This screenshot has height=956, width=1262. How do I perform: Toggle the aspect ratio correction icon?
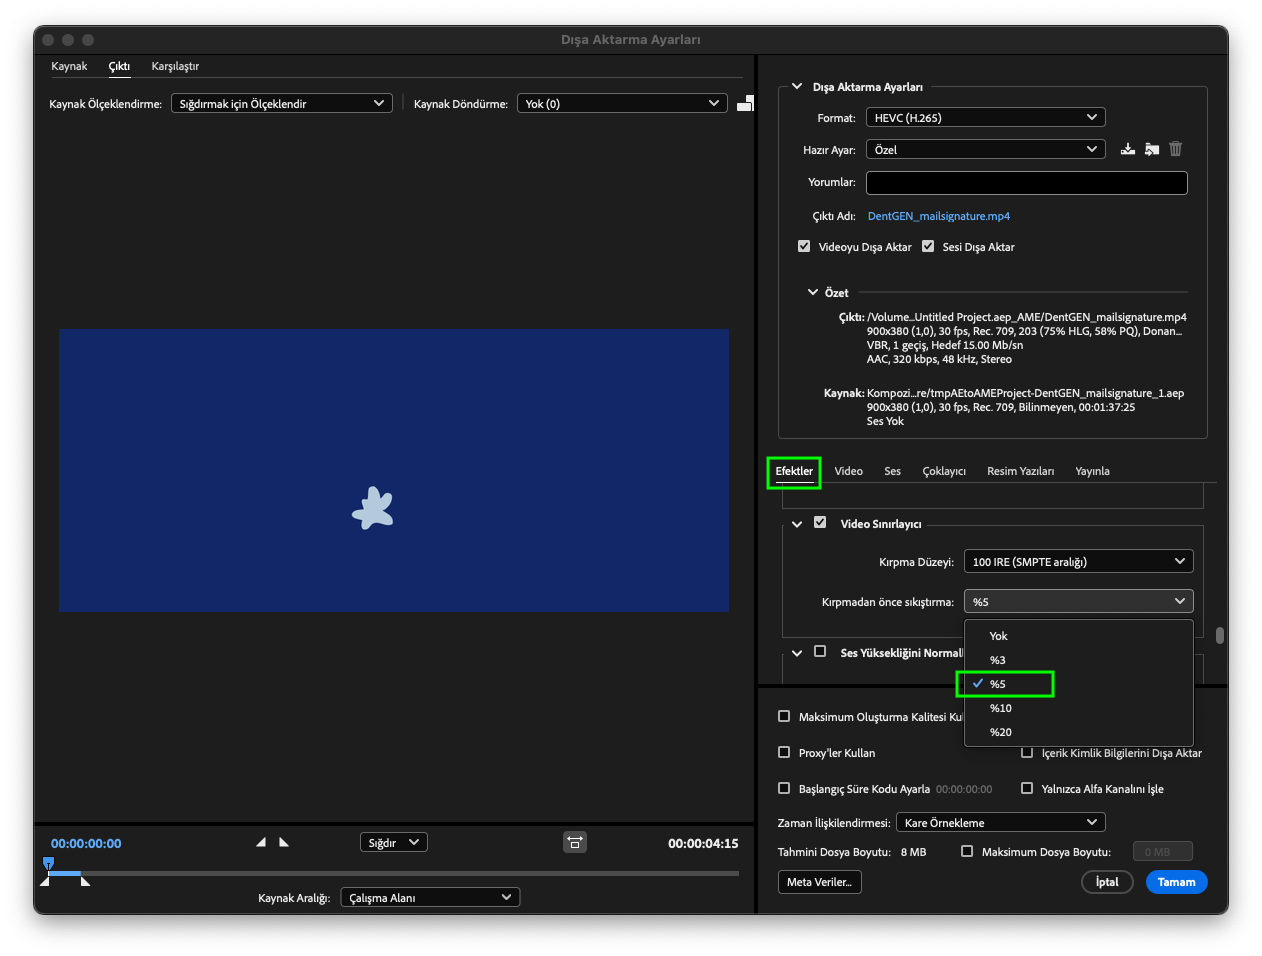point(575,842)
